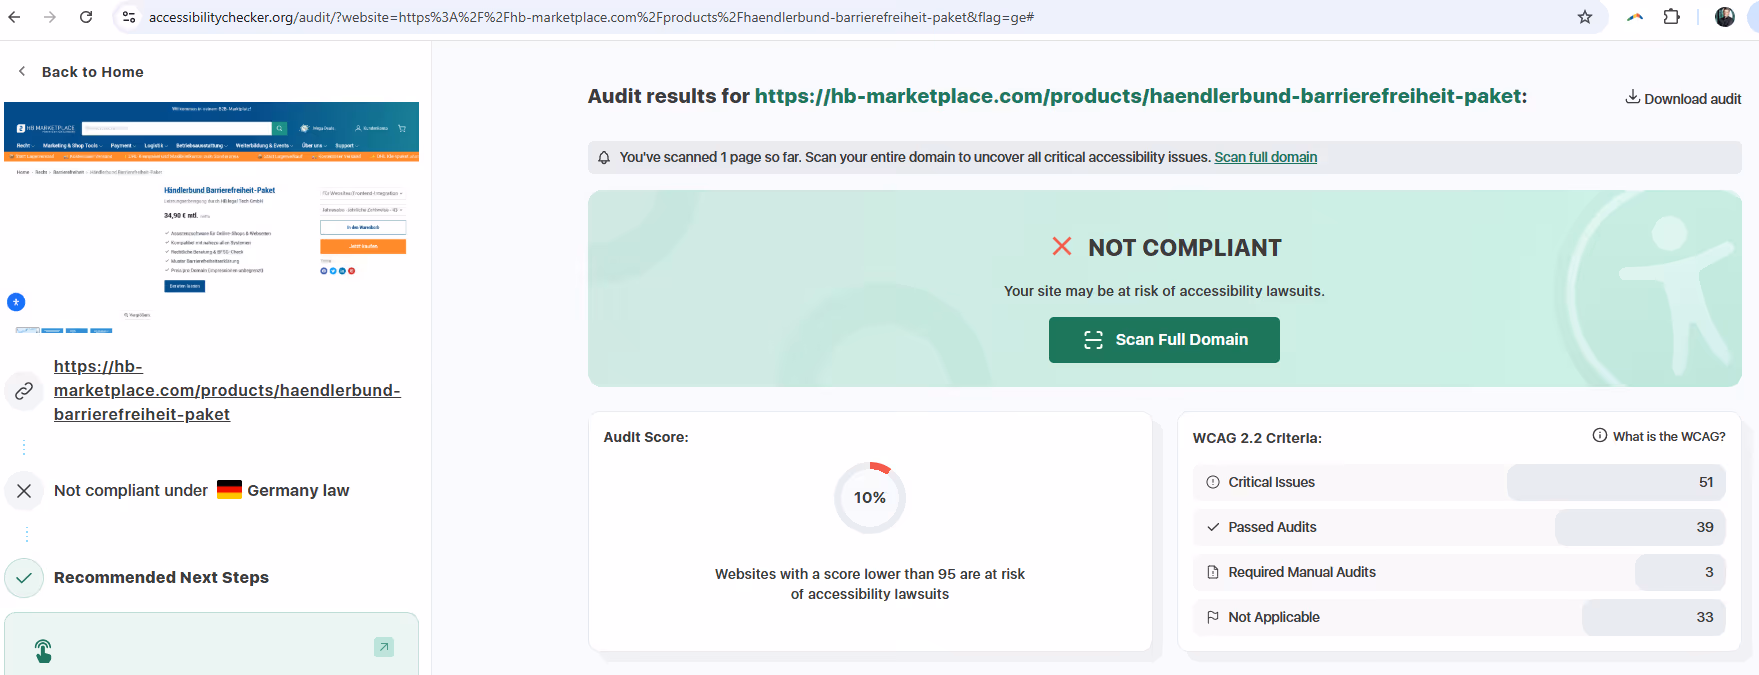Click the lawsuit risk warning text
Image resolution: width=1759 pixels, height=675 pixels.
tap(1164, 291)
